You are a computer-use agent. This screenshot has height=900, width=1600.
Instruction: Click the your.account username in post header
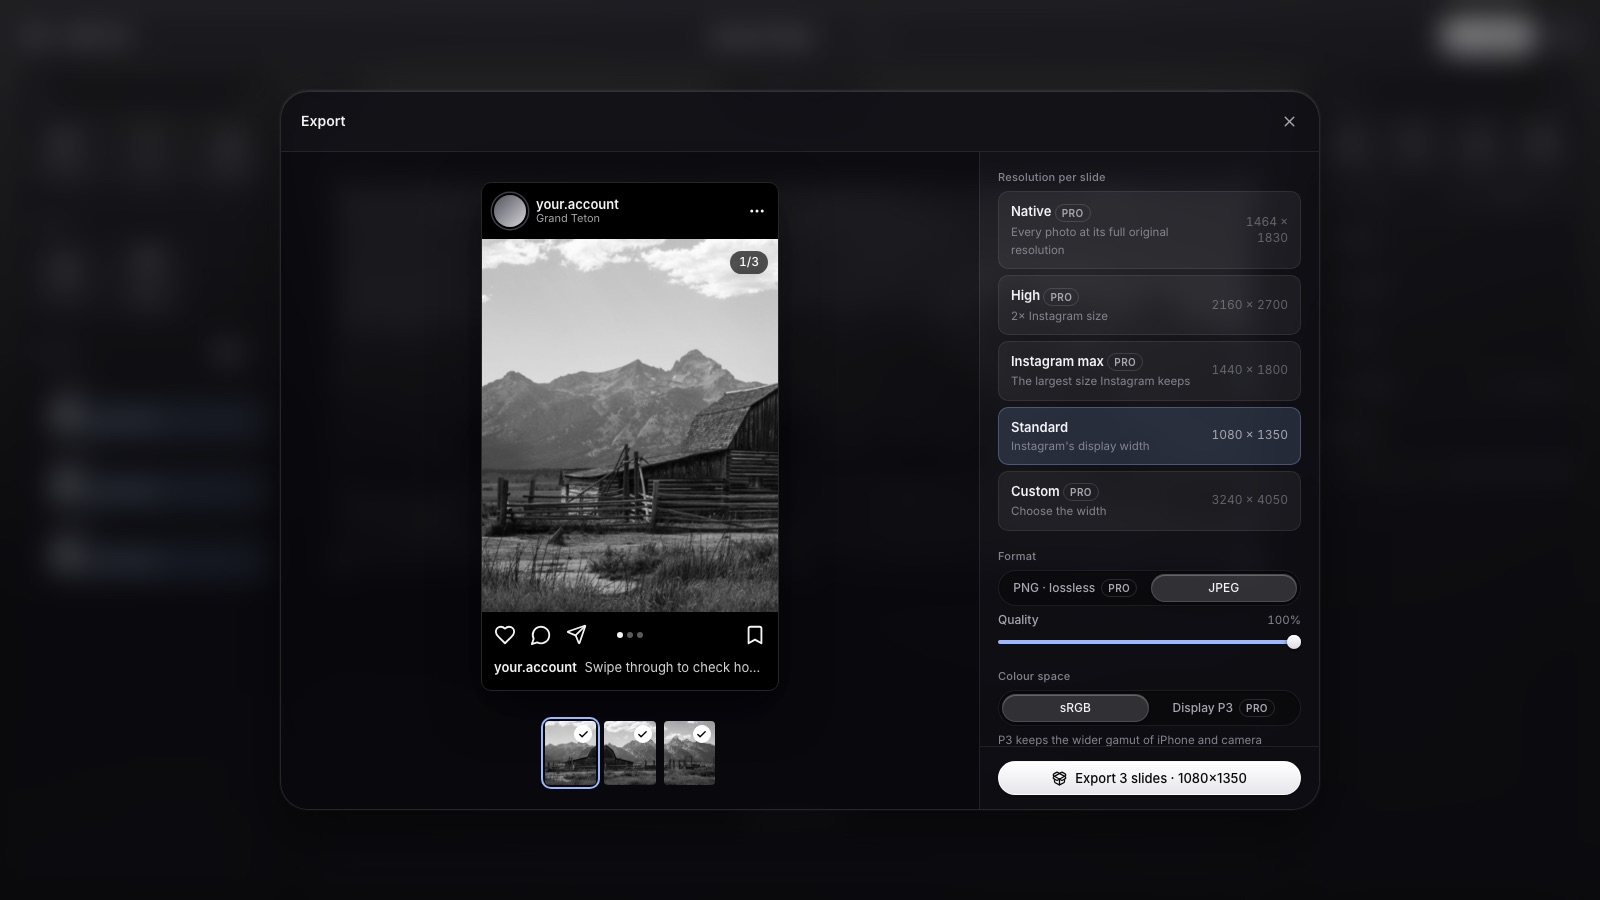point(577,204)
